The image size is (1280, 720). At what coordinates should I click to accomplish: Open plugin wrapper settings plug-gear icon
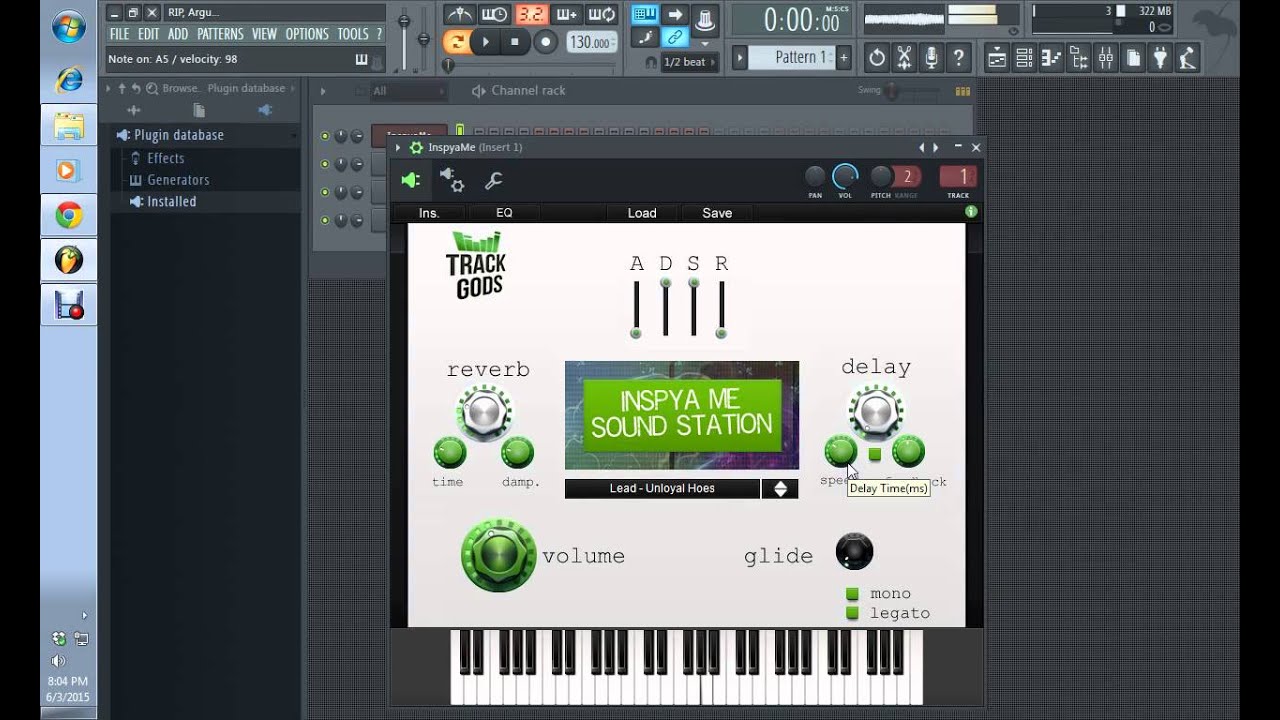click(x=452, y=180)
